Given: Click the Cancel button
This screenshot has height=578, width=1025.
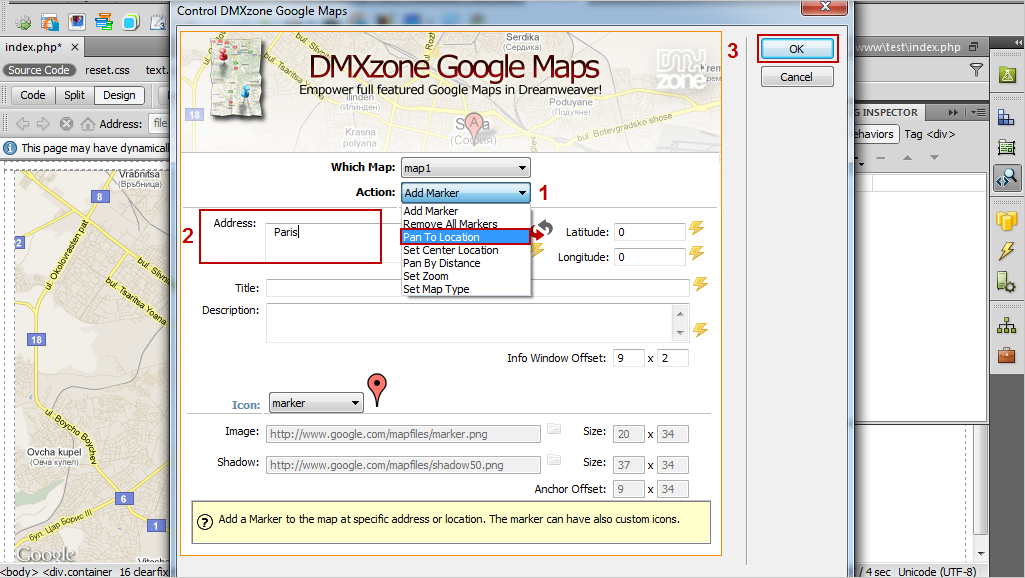Looking at the screenshot, I should pos(797,77).
